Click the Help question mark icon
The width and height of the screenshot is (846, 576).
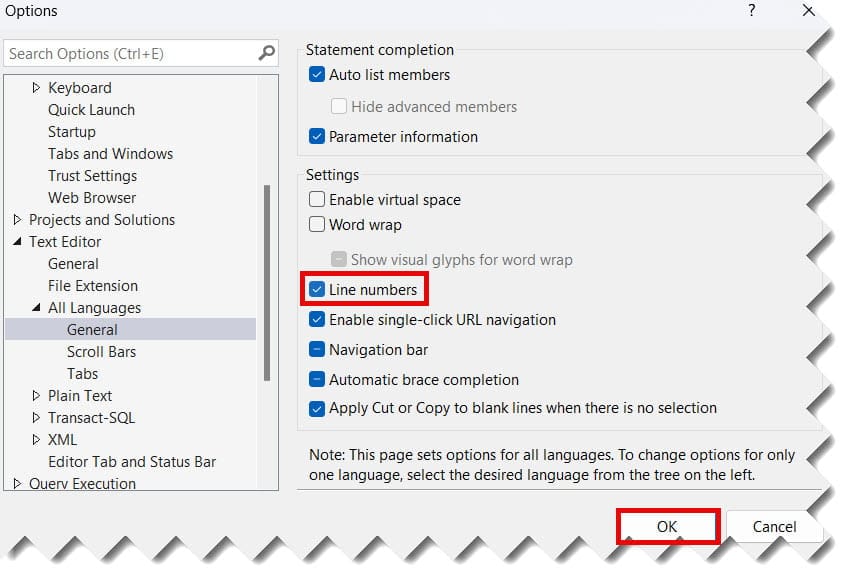point(751,11)
